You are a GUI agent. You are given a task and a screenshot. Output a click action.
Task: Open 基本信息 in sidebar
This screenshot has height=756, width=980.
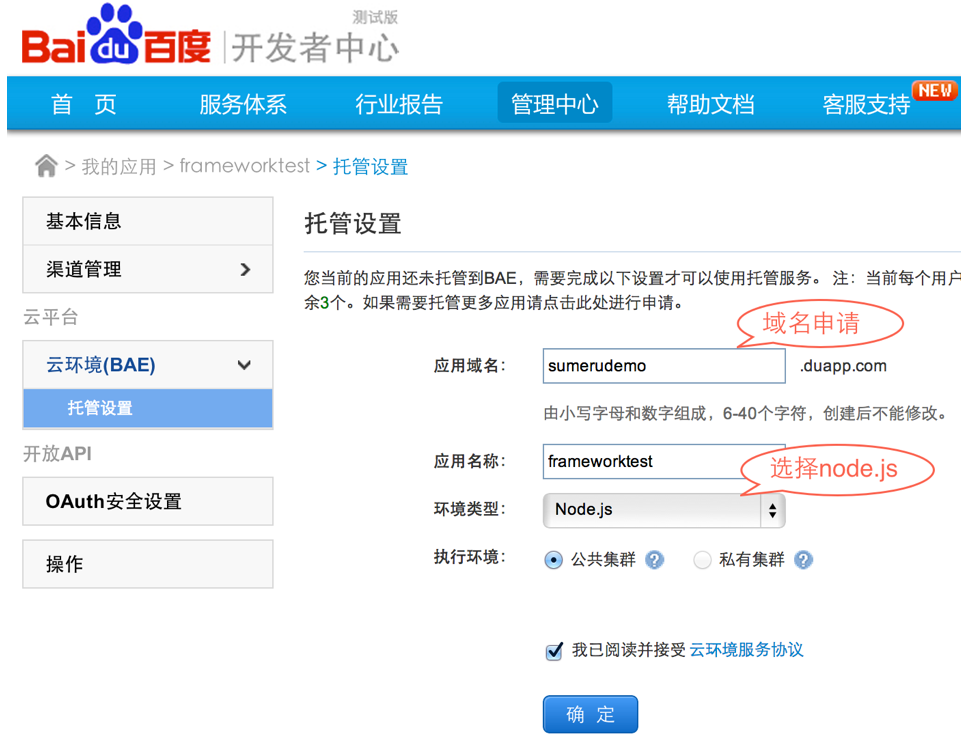(x=148, y=221)
